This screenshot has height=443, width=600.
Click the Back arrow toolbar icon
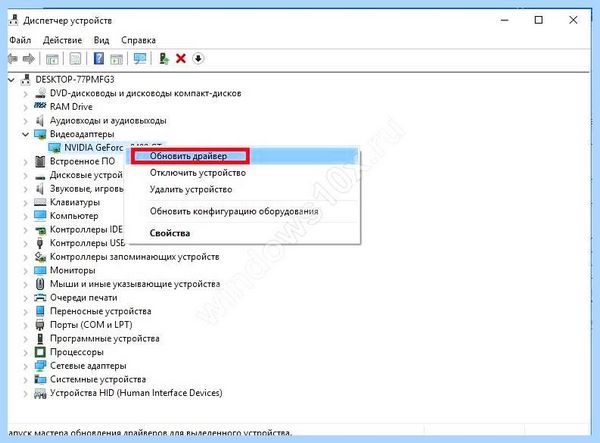click(x=13, y=59)
